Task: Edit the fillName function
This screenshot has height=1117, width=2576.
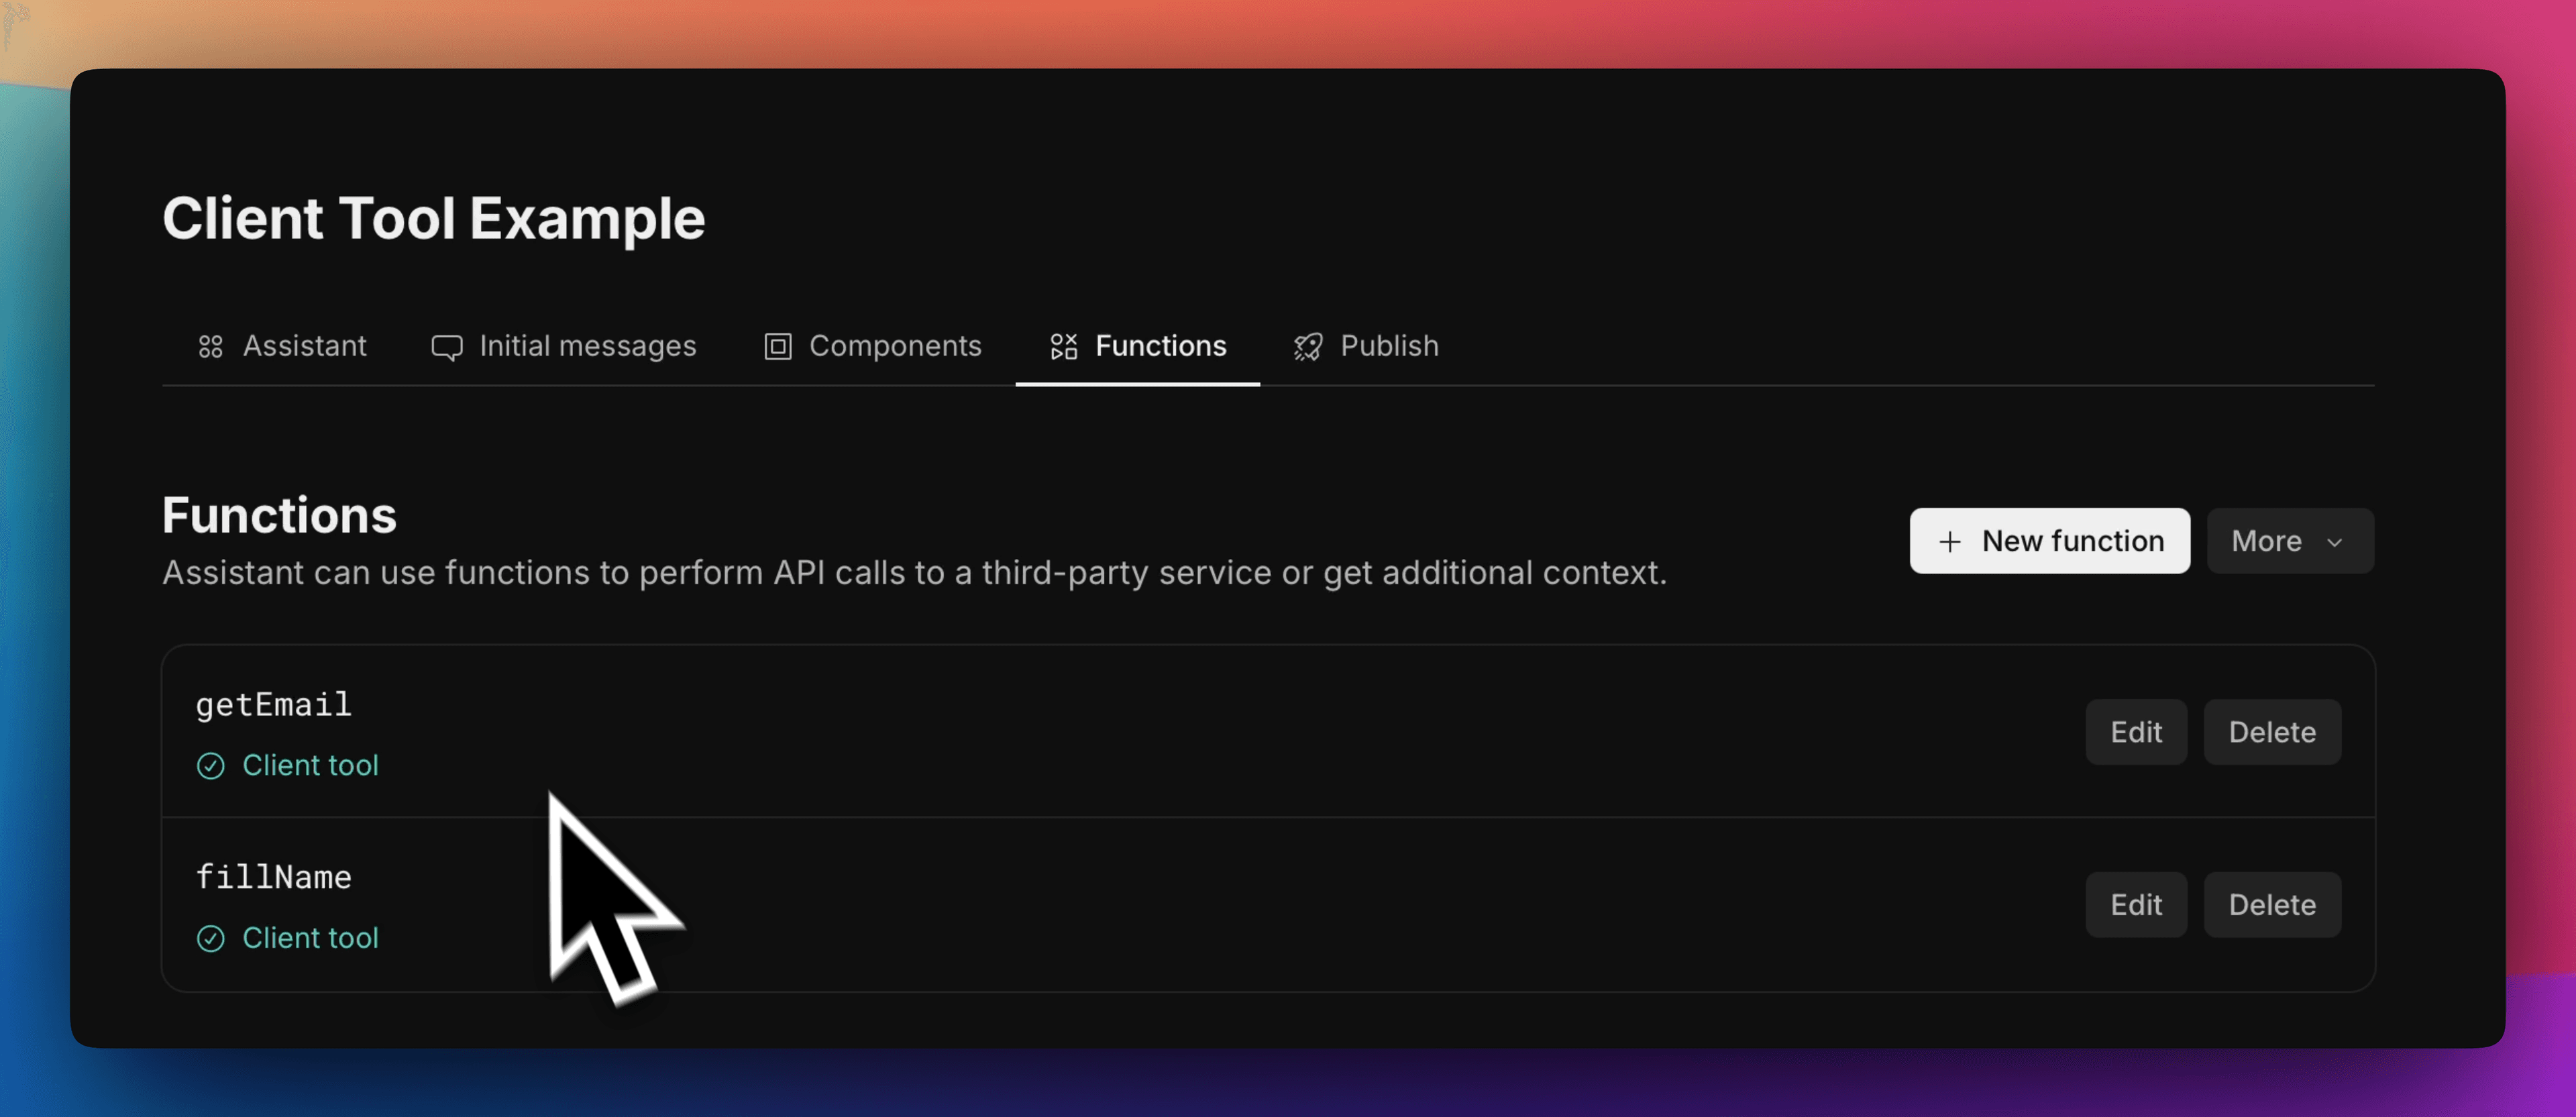Action: click(2136, 905)
